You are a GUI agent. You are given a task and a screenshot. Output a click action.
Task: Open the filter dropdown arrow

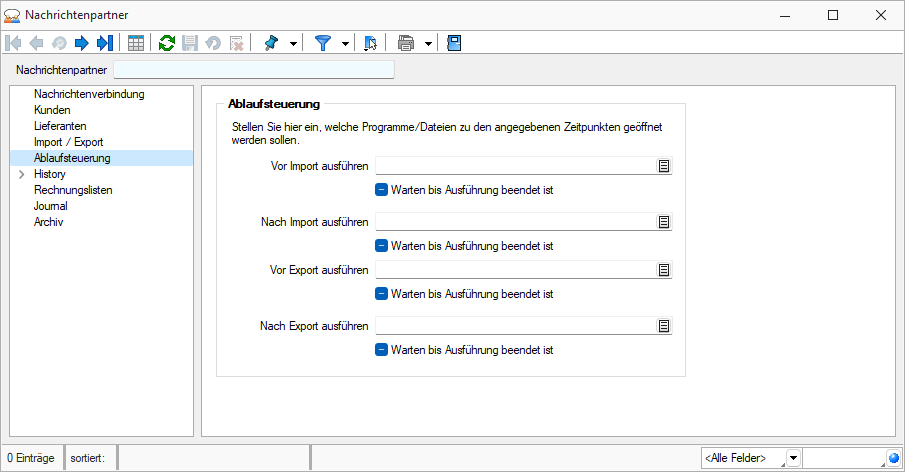click(x=345, y=44)
